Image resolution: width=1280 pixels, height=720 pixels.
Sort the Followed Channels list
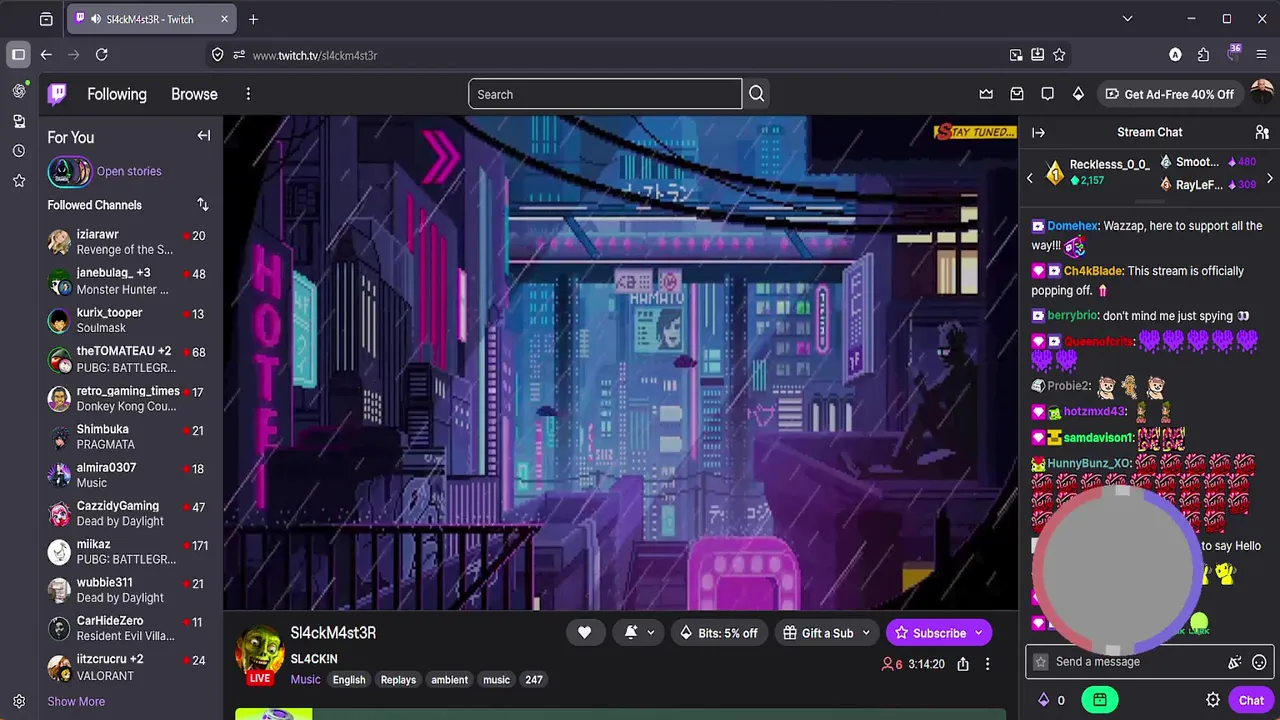203,205
